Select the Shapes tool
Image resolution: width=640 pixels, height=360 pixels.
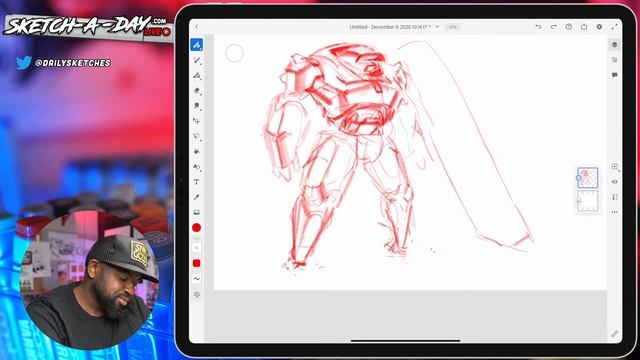click(x=197, y=167)
